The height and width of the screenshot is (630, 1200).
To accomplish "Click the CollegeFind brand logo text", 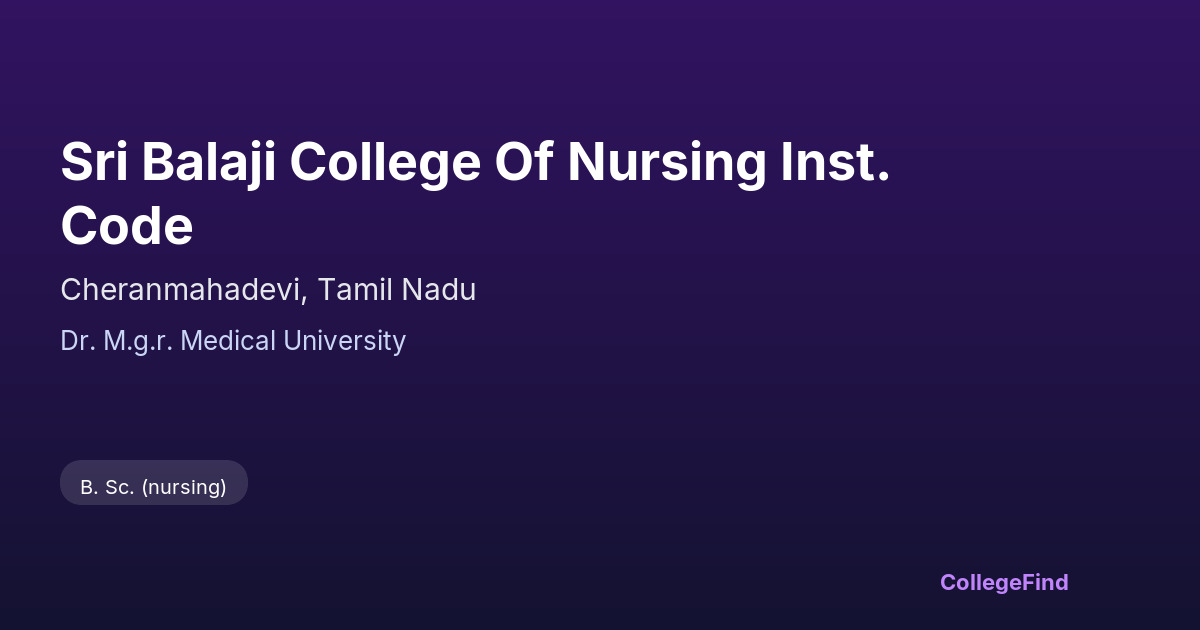I will point(1003,582).
